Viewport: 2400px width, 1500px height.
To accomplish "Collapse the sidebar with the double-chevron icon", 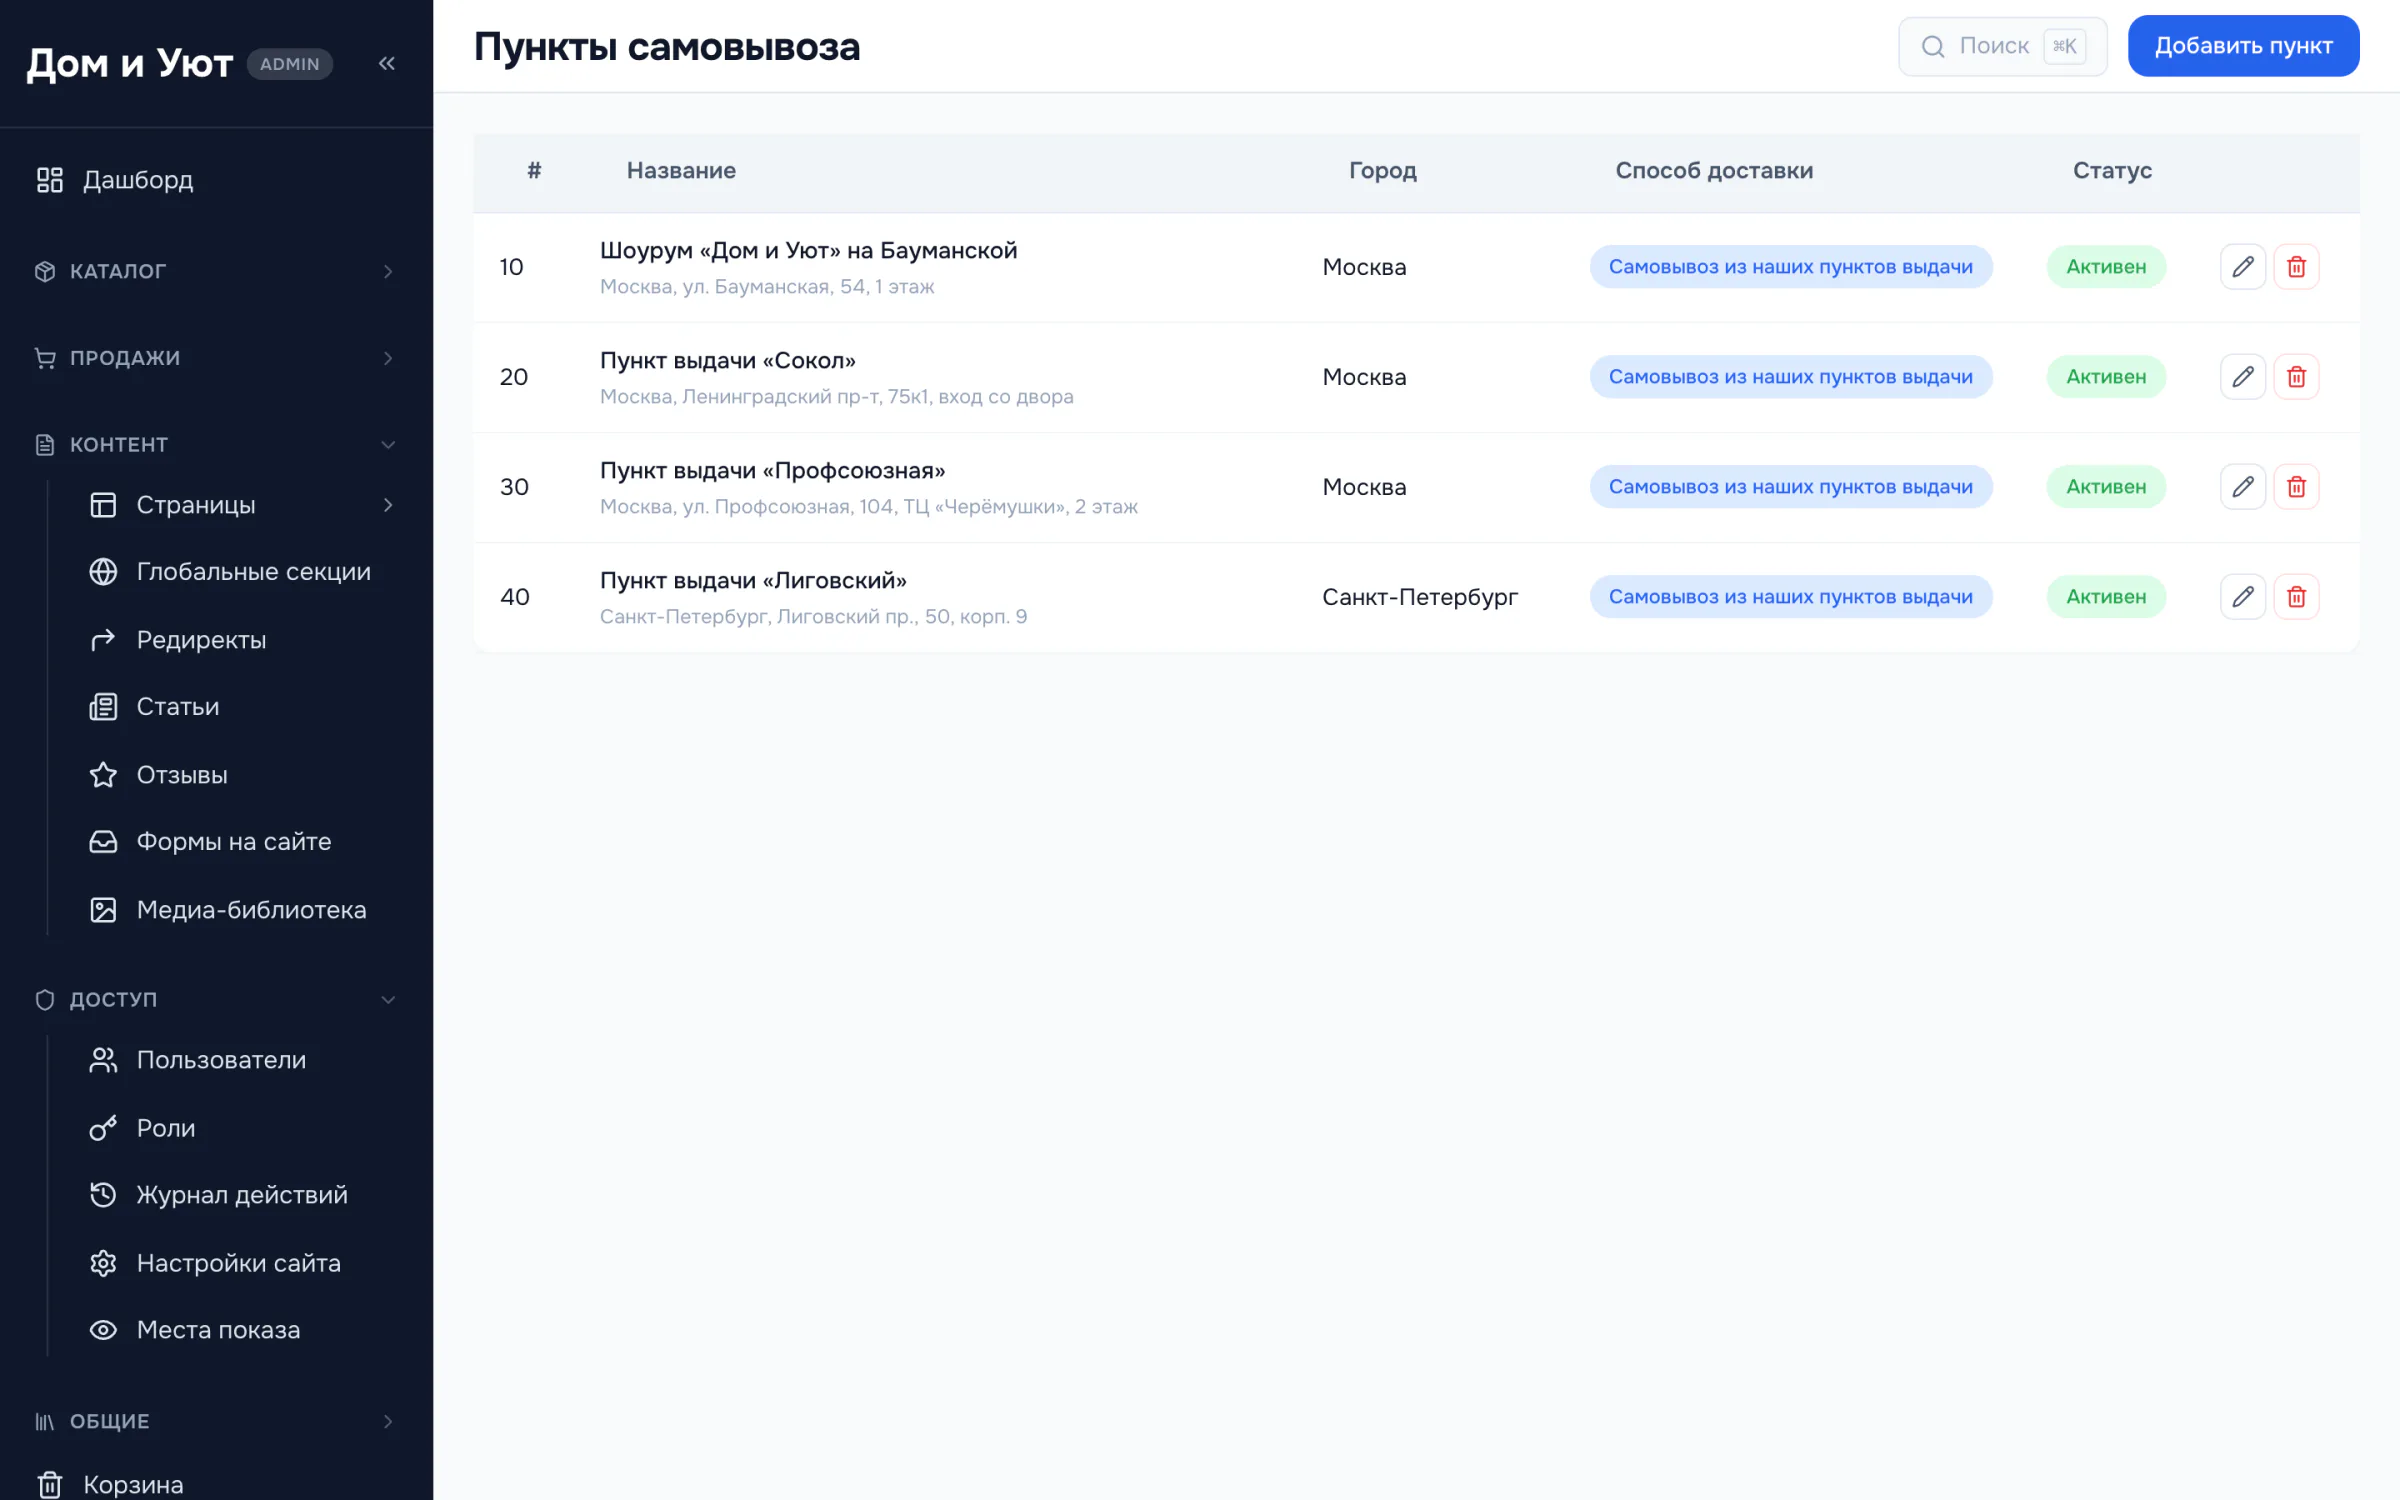I will click(x=387, y=63).
